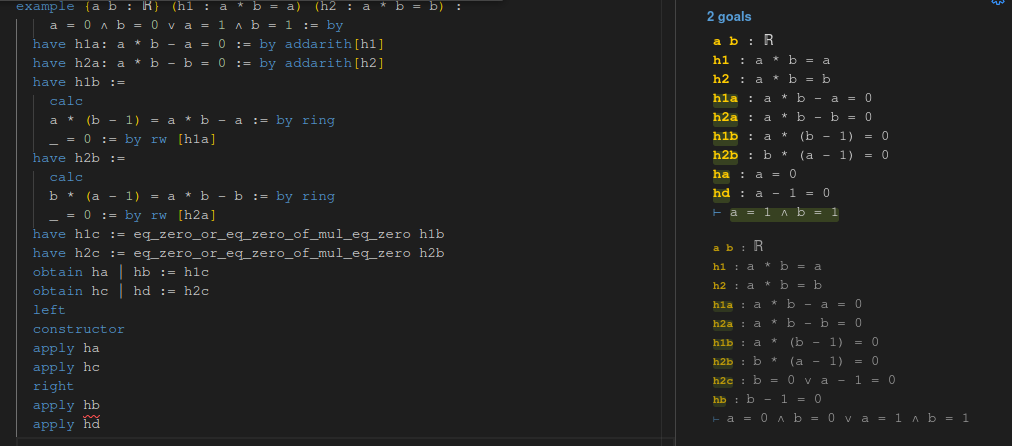Image resolution: width=1012 pixels, height=446 pixels.
Task: Click the ℝ type in the first goal
Action: [768, 41]
